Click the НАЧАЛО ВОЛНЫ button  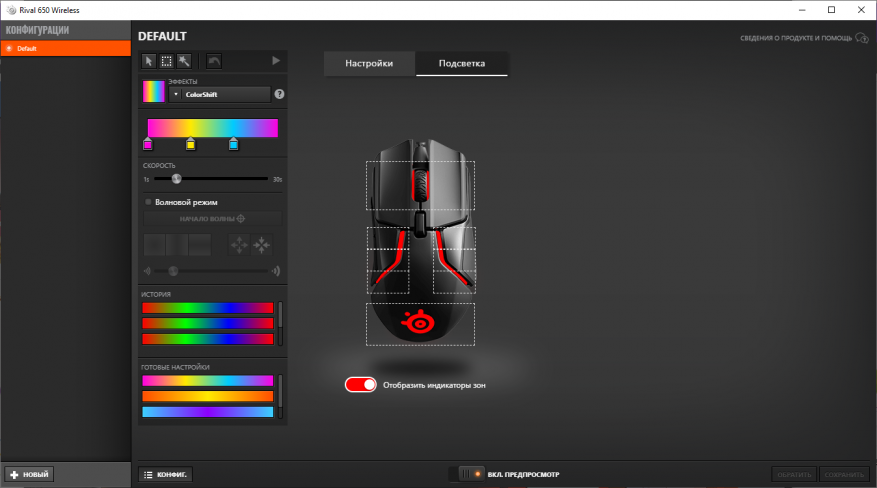coord(213,219)
